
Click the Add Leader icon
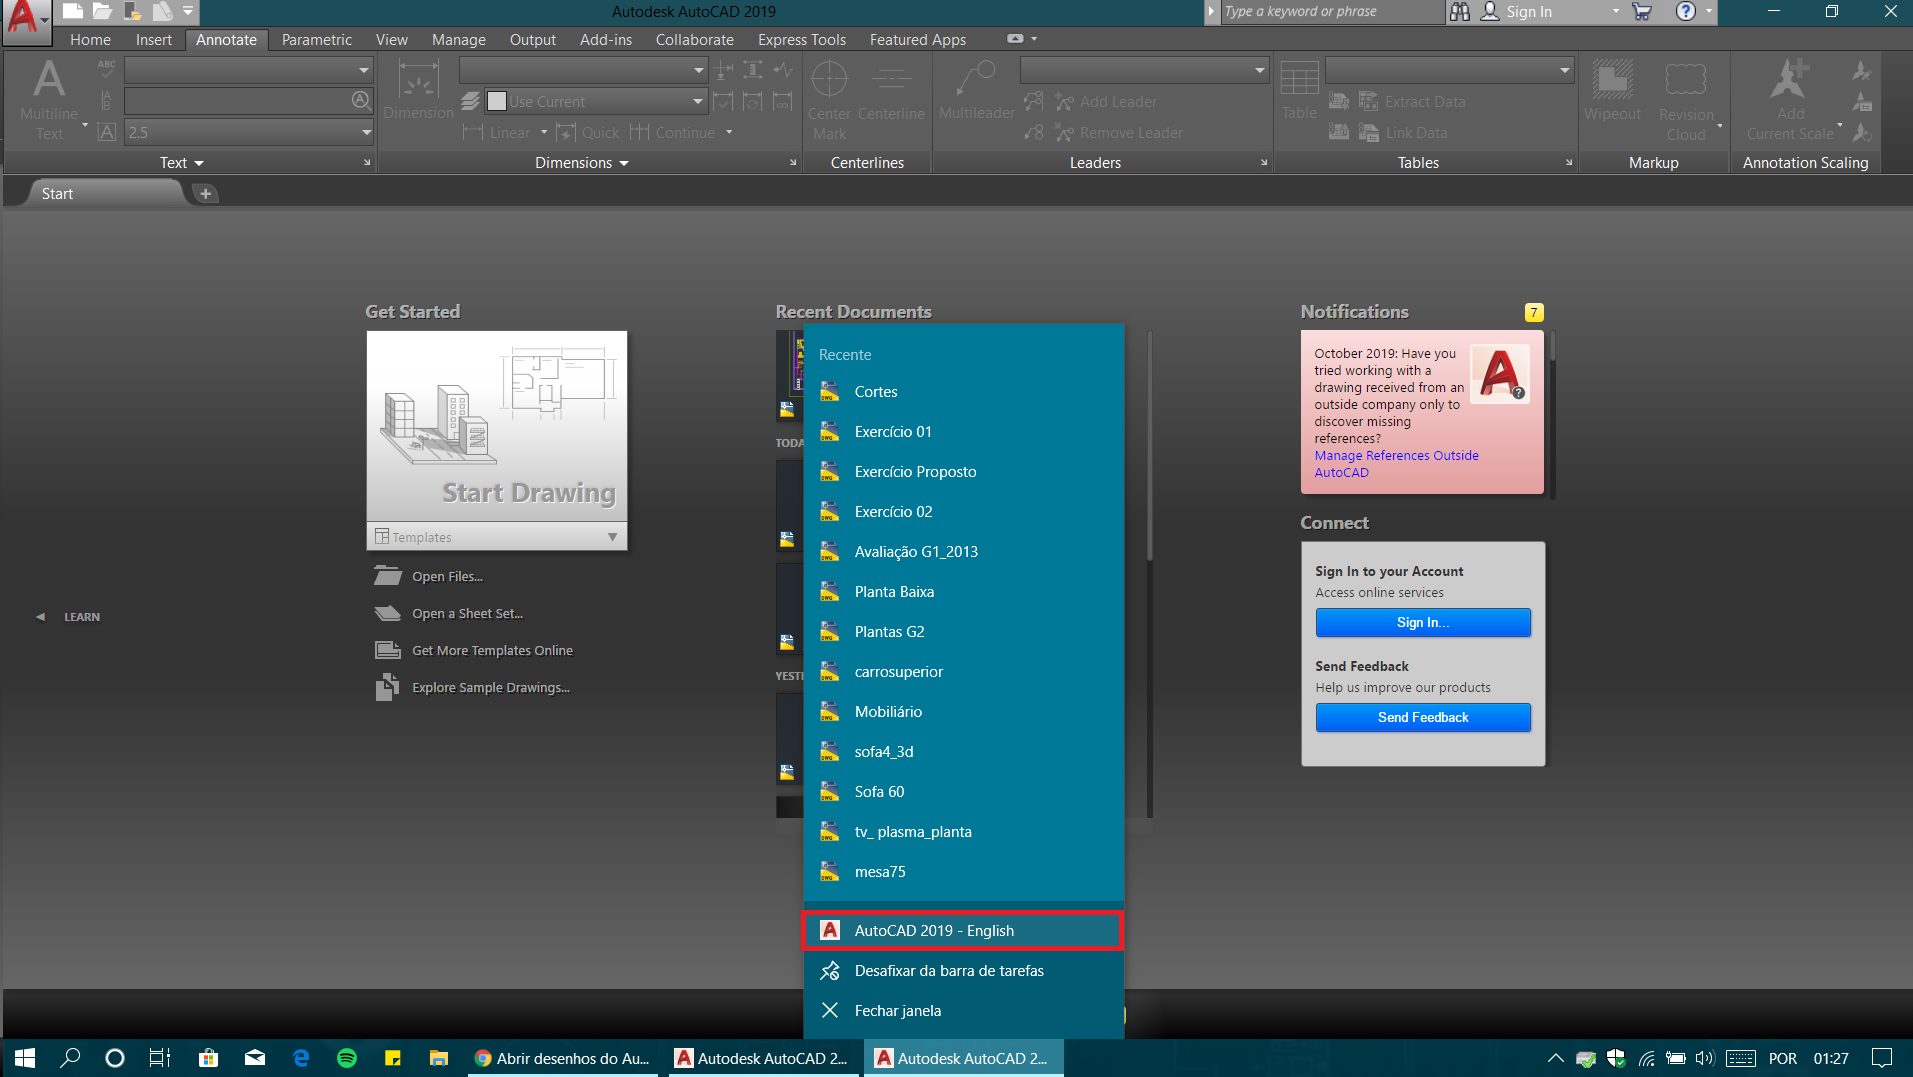coord(1064,101)
